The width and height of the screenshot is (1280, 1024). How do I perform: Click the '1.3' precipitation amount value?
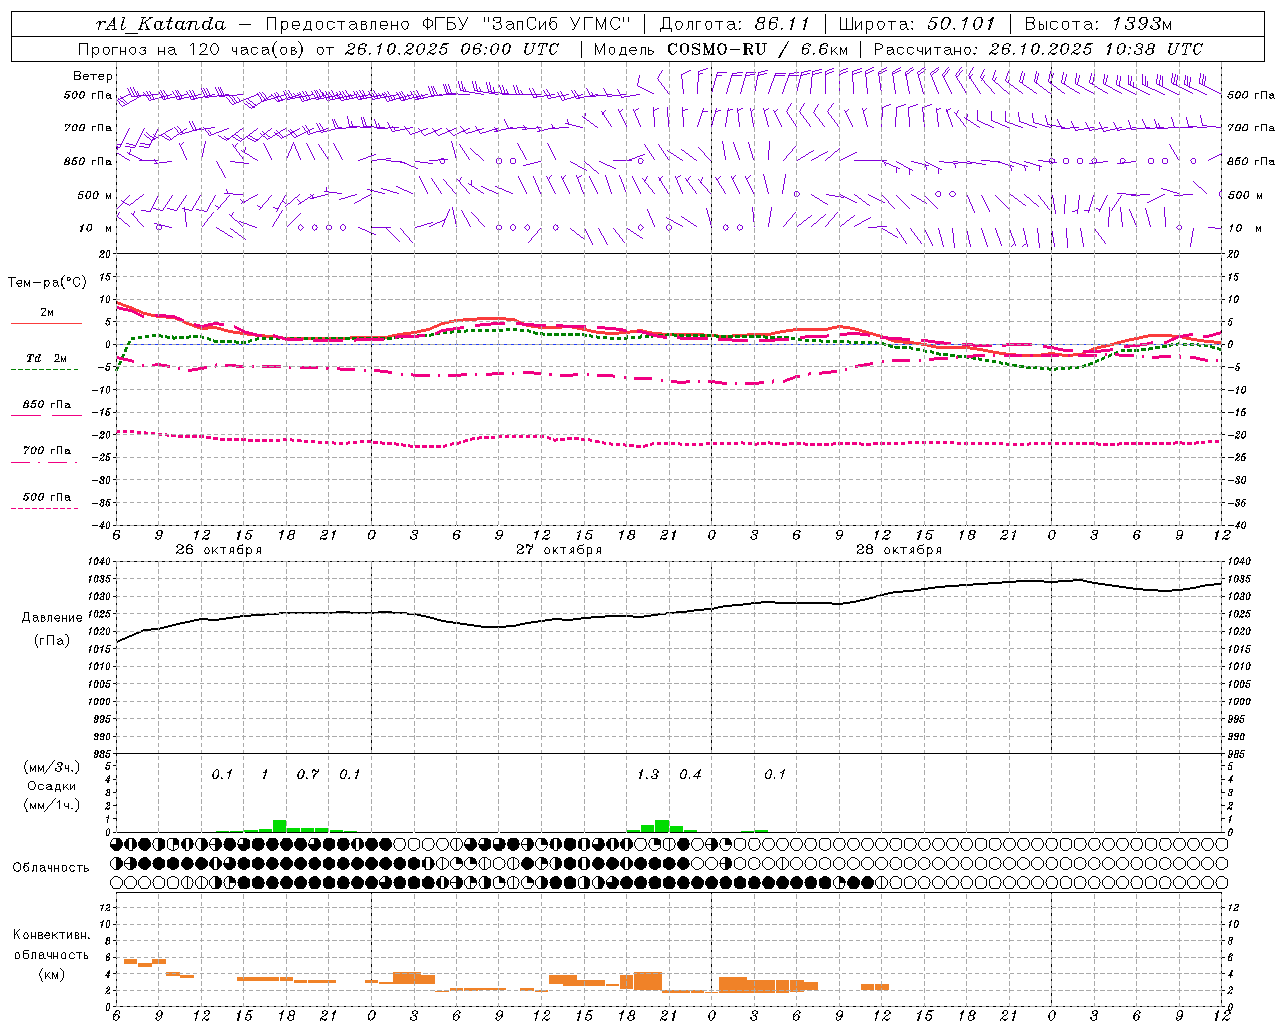pos(648,775)
